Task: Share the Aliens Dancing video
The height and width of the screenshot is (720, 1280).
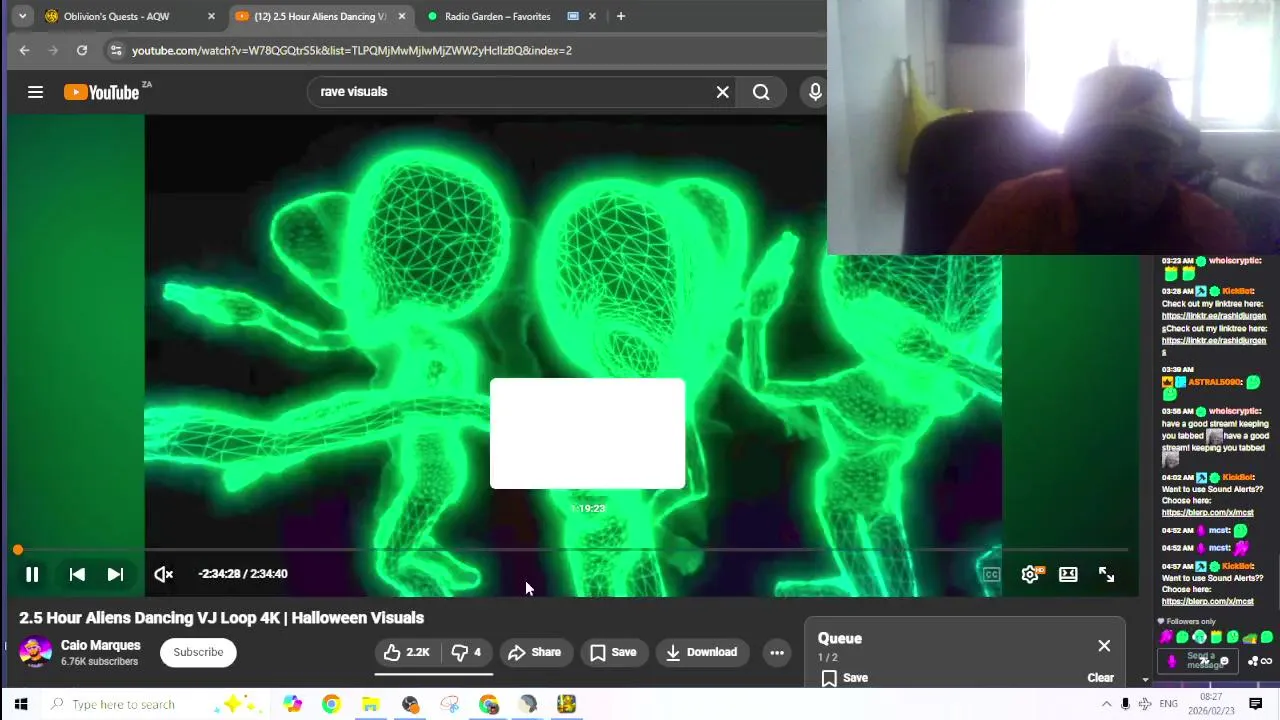Action: [x=535, y=652]
